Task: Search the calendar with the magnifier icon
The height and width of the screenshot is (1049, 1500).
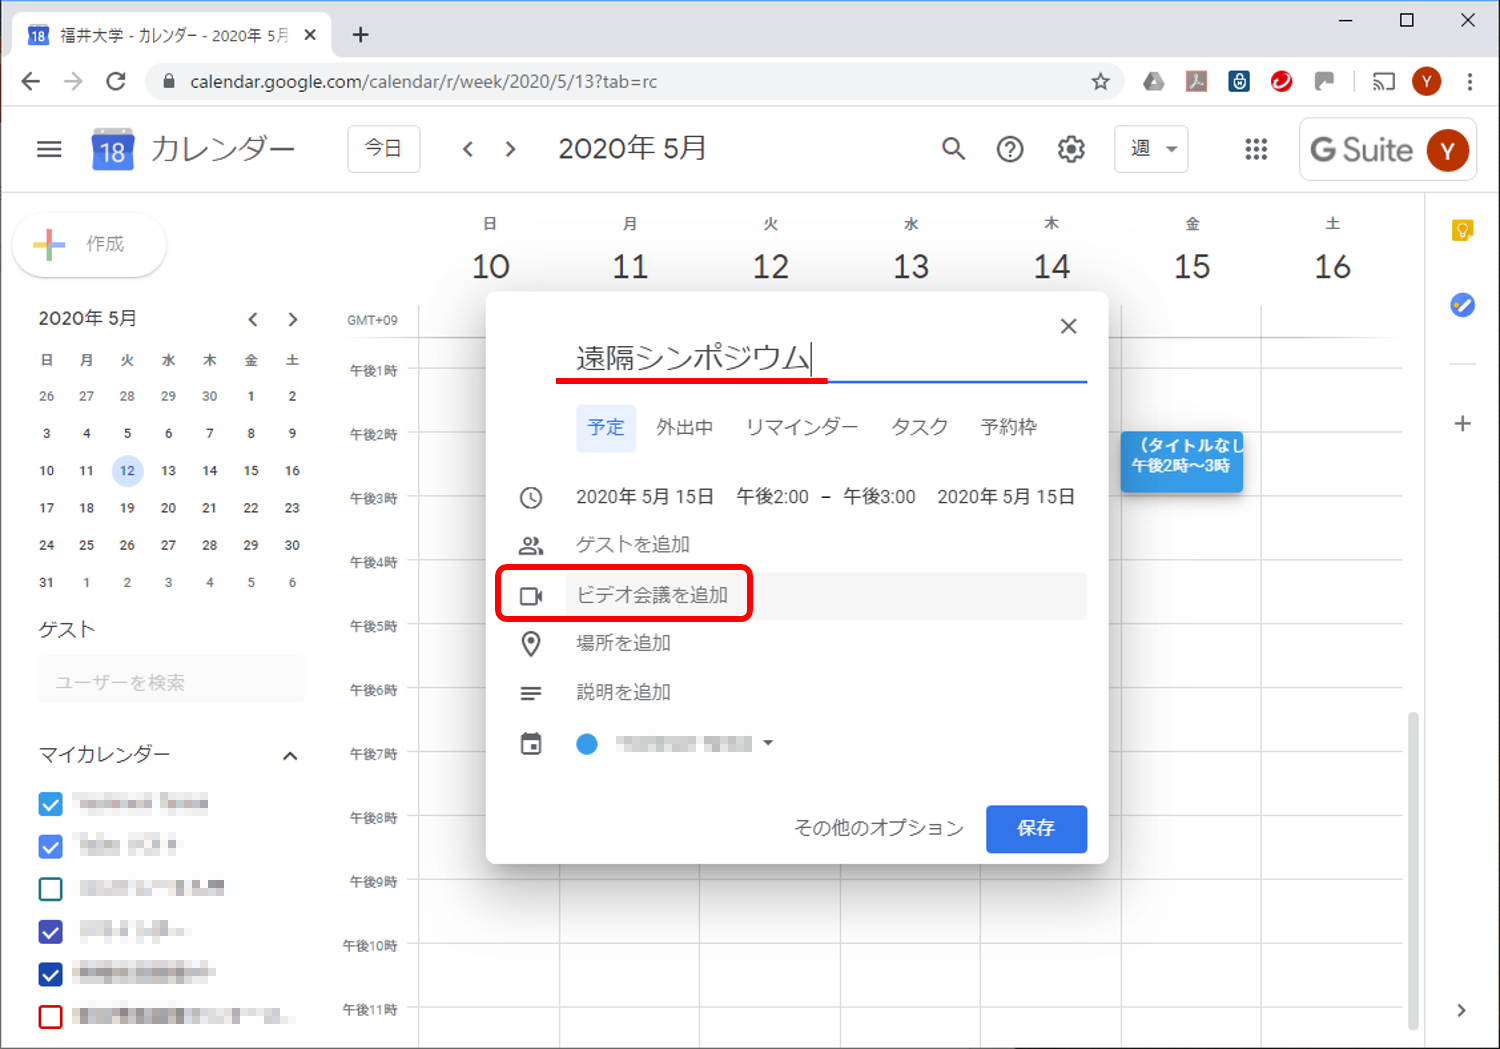Action: click(953, 149)
